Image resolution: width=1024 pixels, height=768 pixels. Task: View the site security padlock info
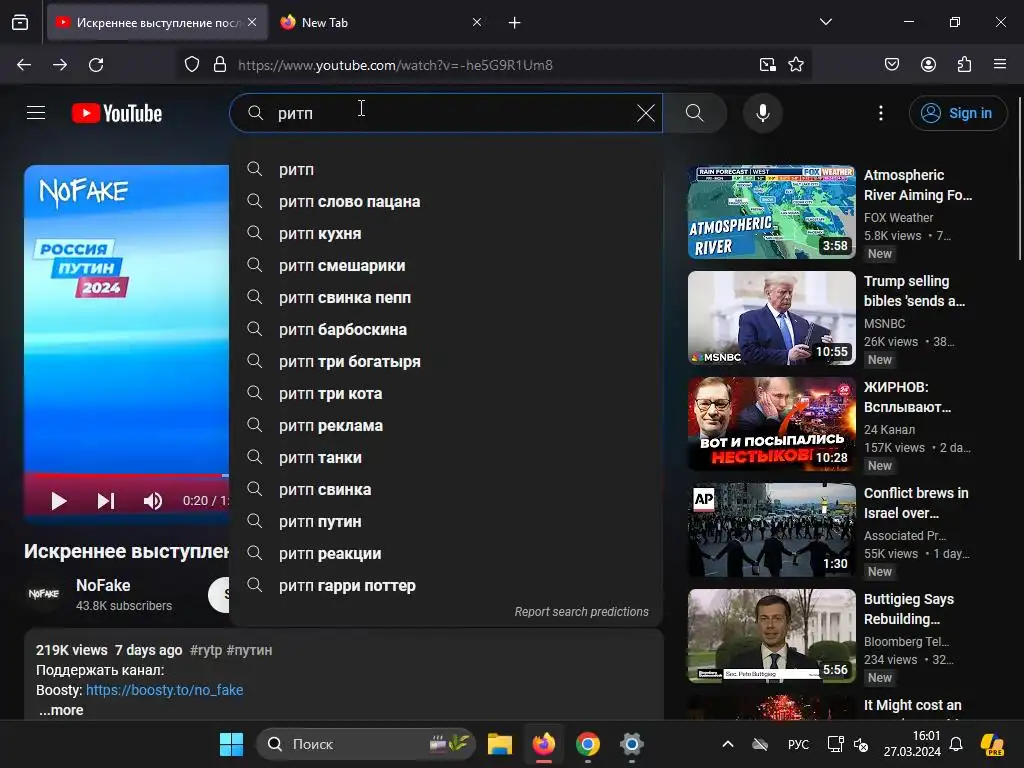(220, 65)
